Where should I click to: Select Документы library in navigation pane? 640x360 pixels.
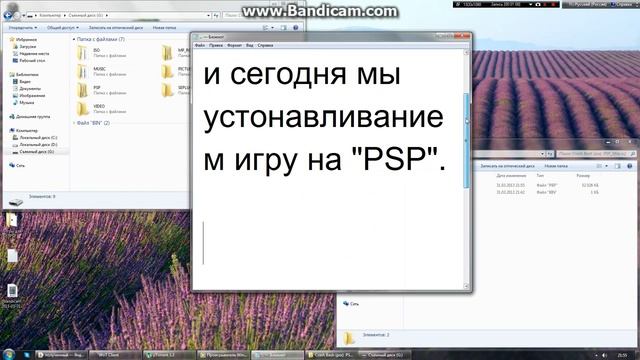pyautogui.click(x=27, y=89)
